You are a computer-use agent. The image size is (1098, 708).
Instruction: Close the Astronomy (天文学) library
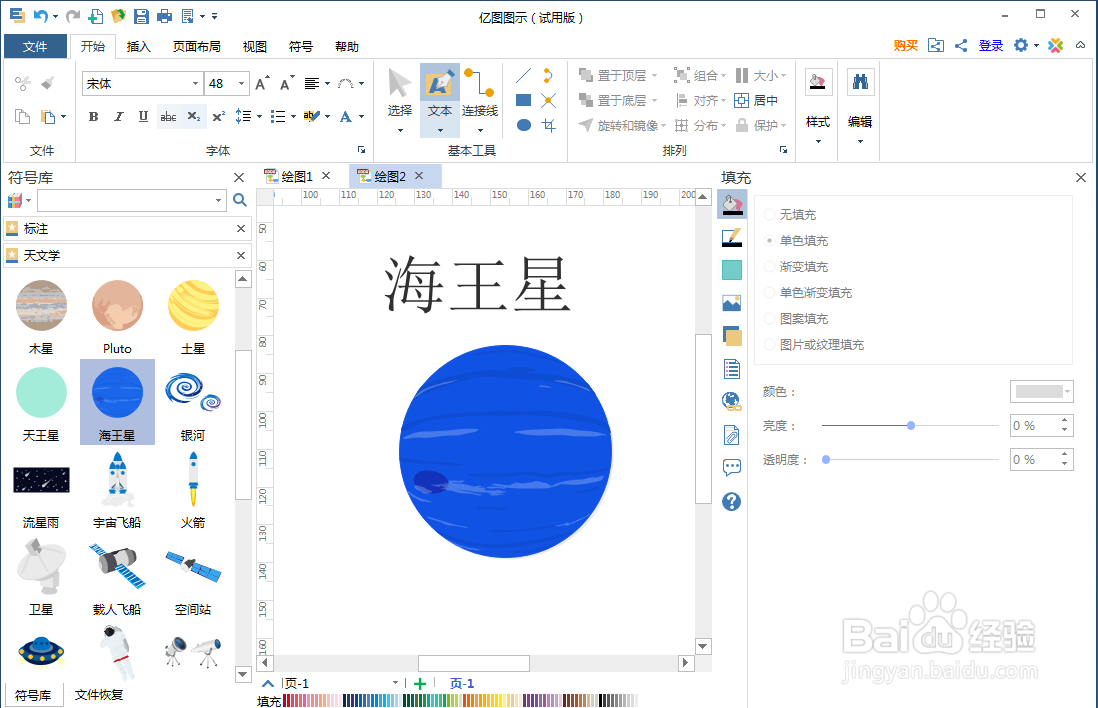point(241,255)
